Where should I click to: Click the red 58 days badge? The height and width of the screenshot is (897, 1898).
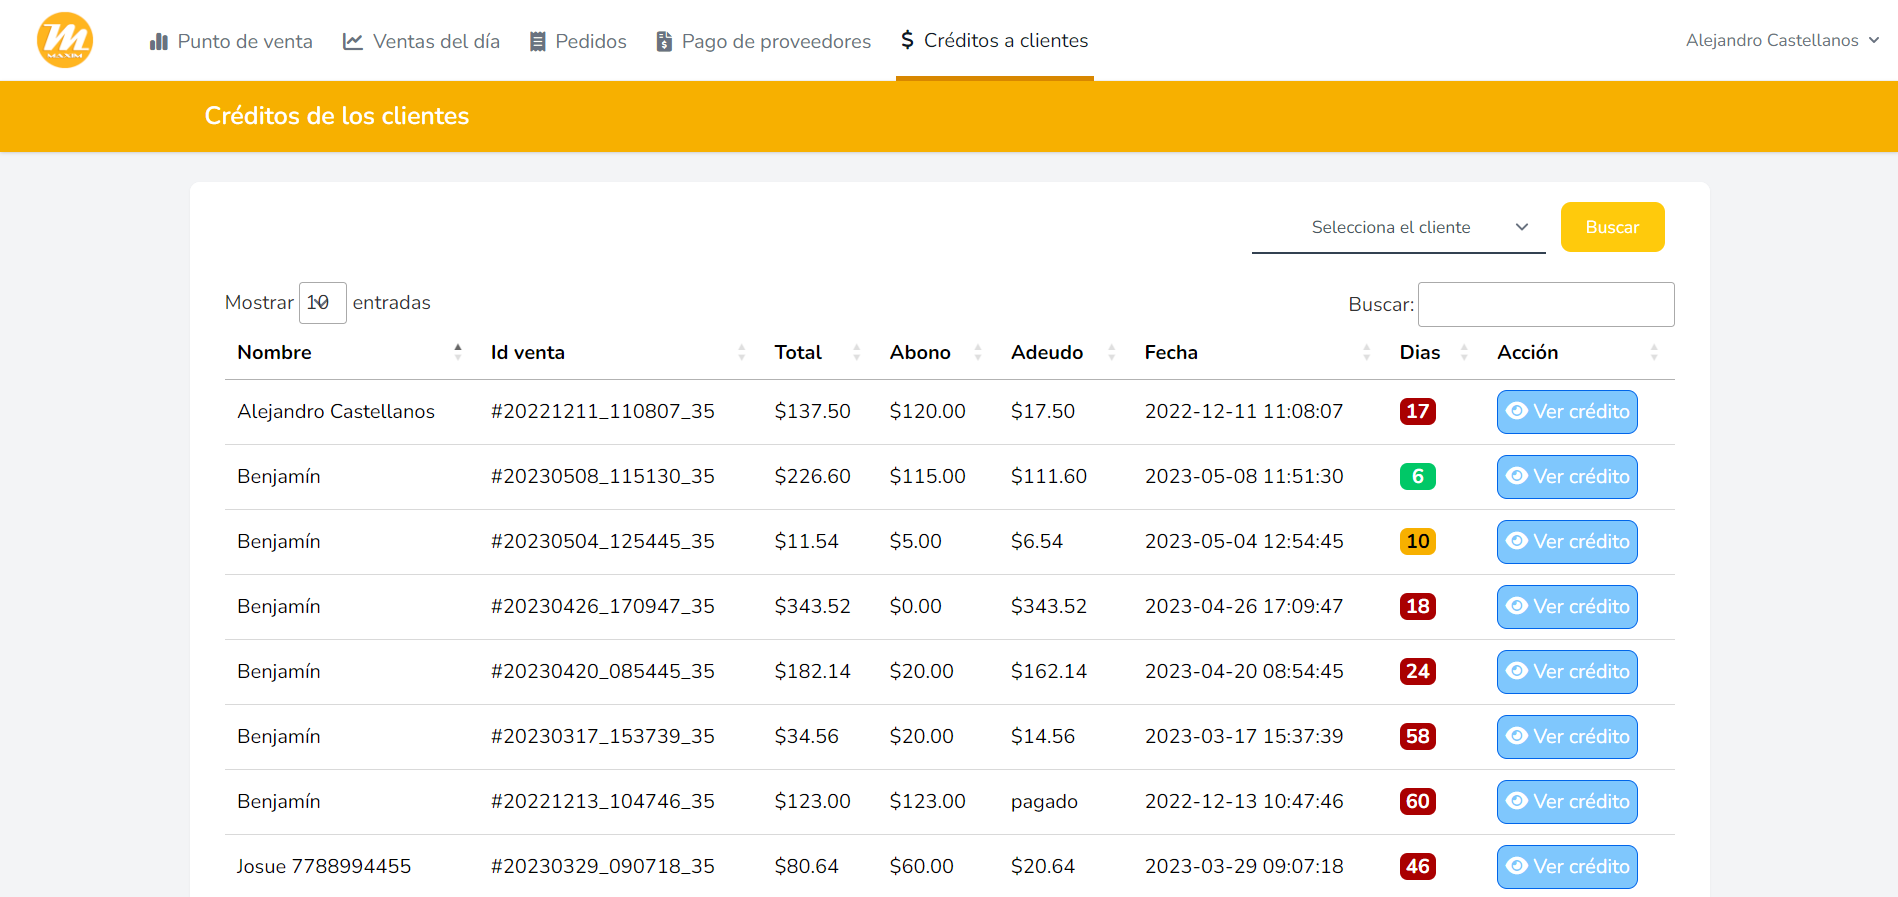(1417, 736)
